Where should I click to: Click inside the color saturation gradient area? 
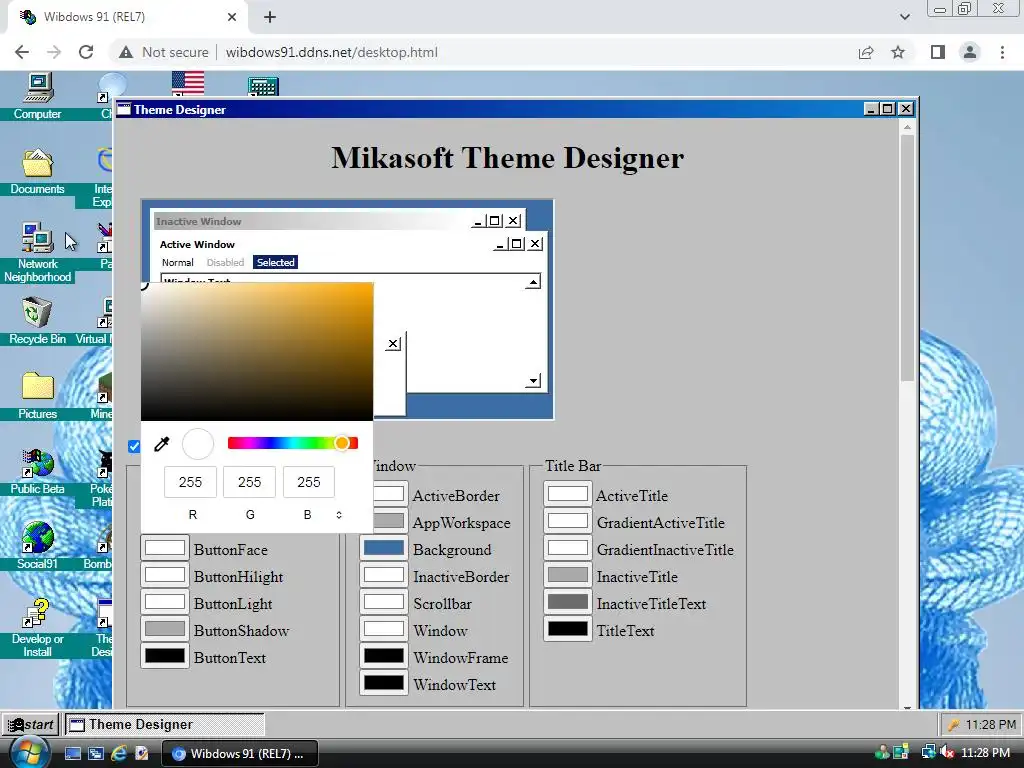(x=257, y=351)
